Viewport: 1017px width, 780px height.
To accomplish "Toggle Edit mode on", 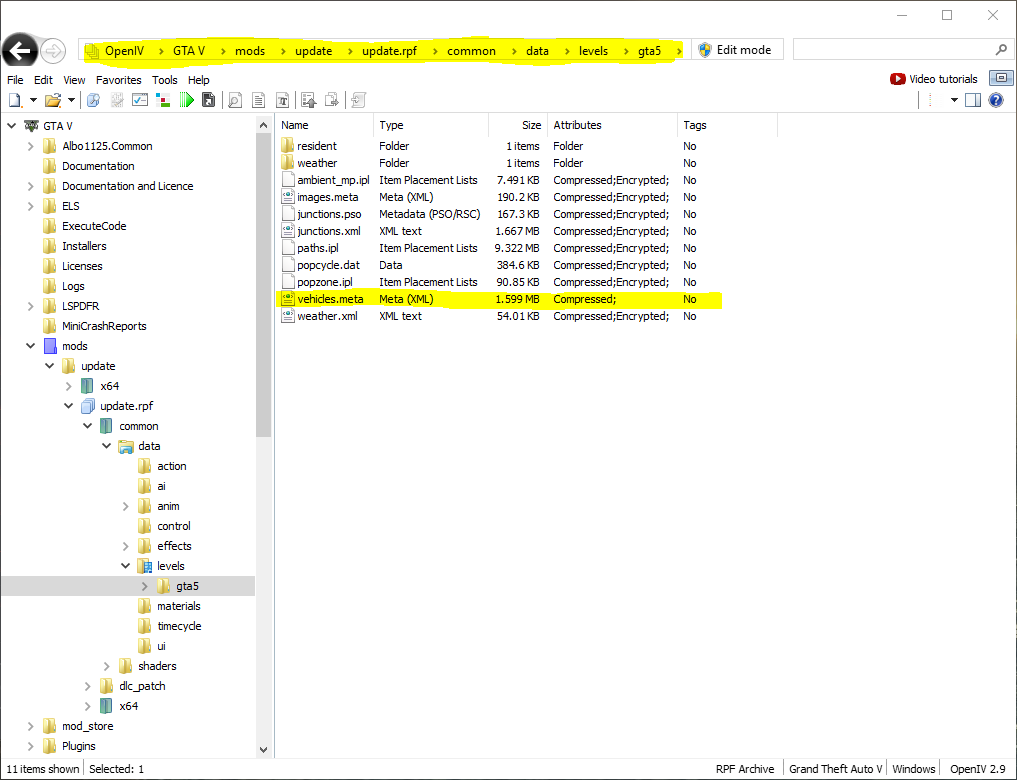I will point(737,50).
